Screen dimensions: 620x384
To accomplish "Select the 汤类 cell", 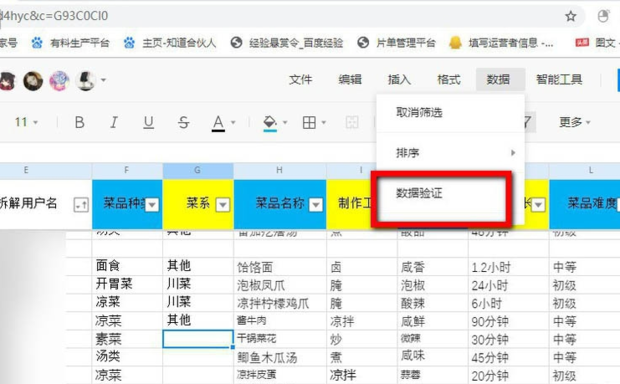I will click(x=127, y=357).
